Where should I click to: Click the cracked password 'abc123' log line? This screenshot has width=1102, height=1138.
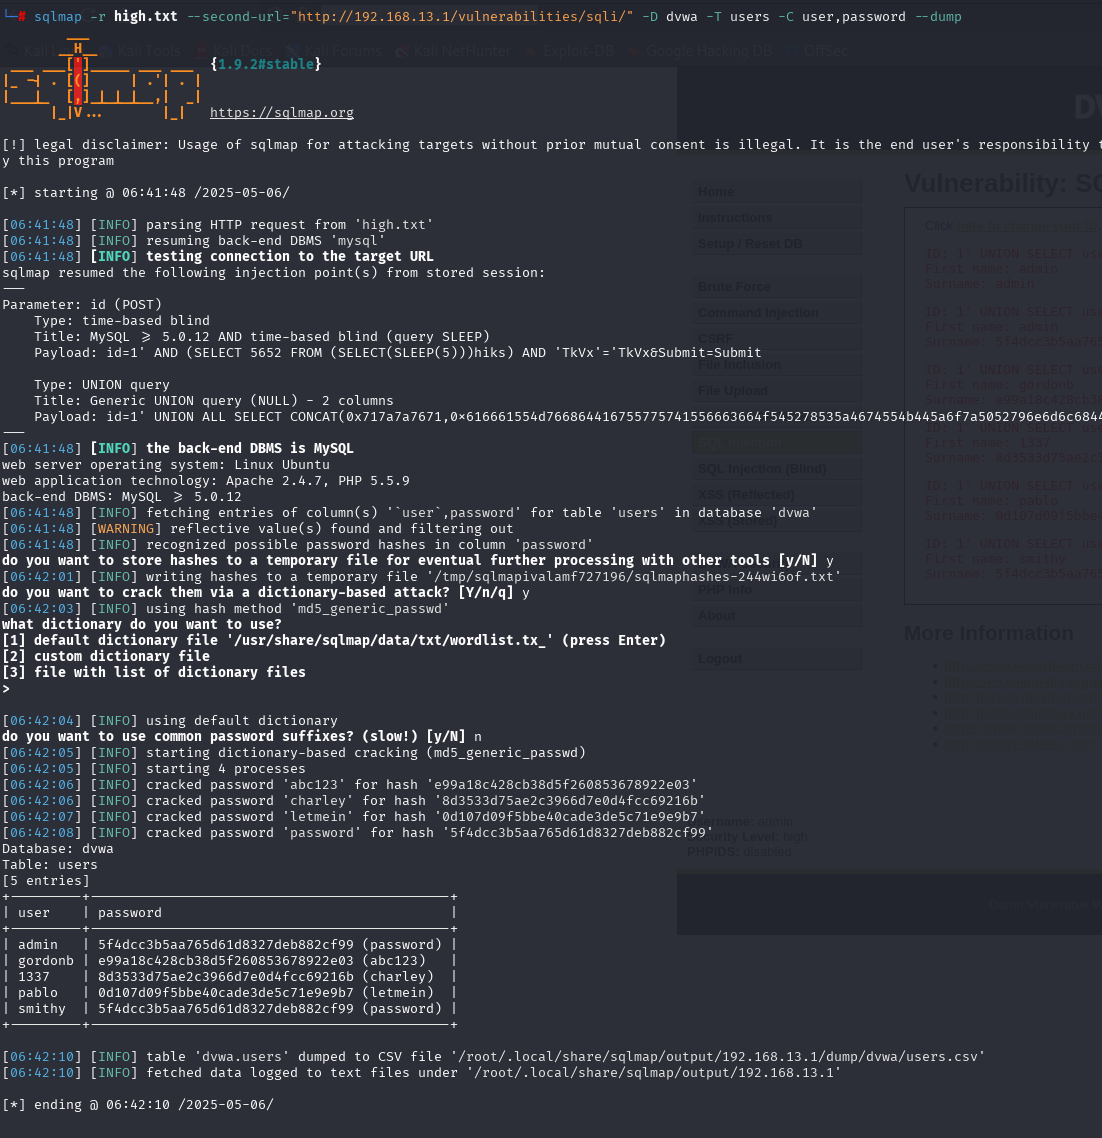pyautogui.click(x=350, y=785)
